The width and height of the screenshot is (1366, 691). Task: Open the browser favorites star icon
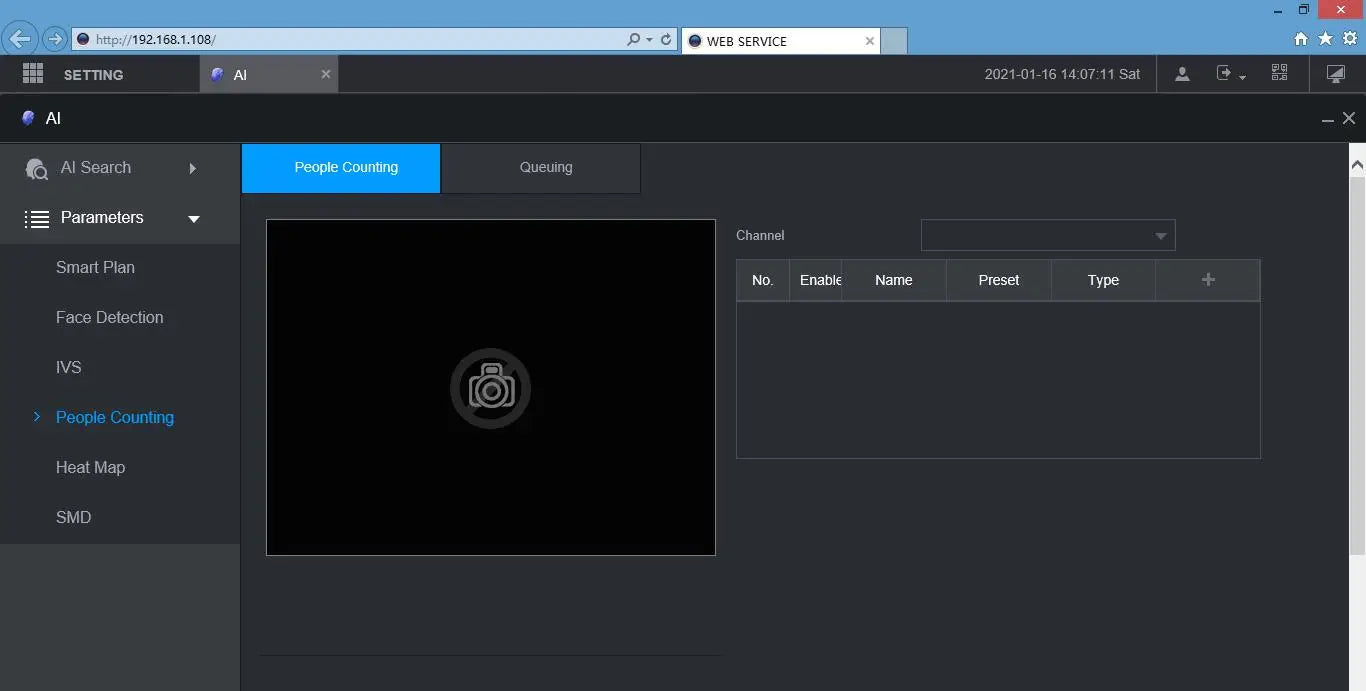point(1325,39)
